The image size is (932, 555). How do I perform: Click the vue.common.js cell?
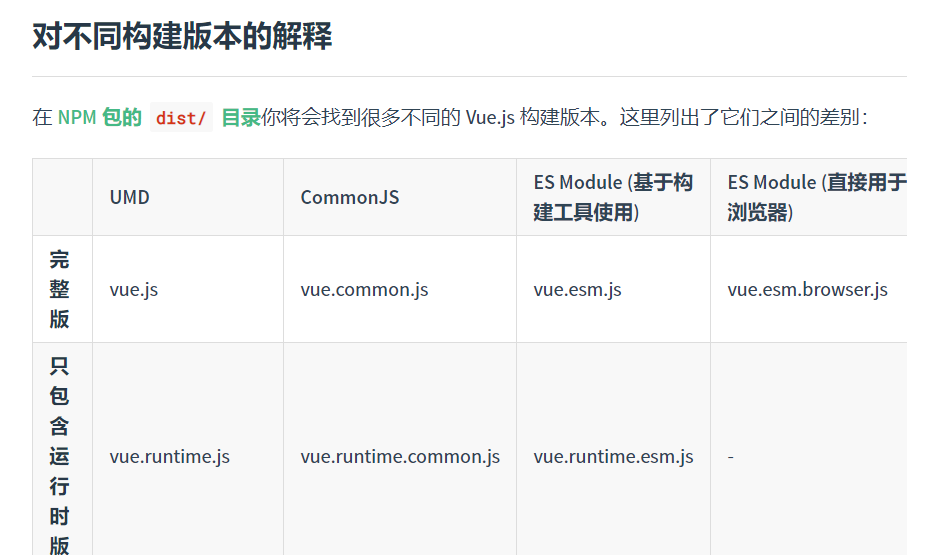click(x=364, y=290)
